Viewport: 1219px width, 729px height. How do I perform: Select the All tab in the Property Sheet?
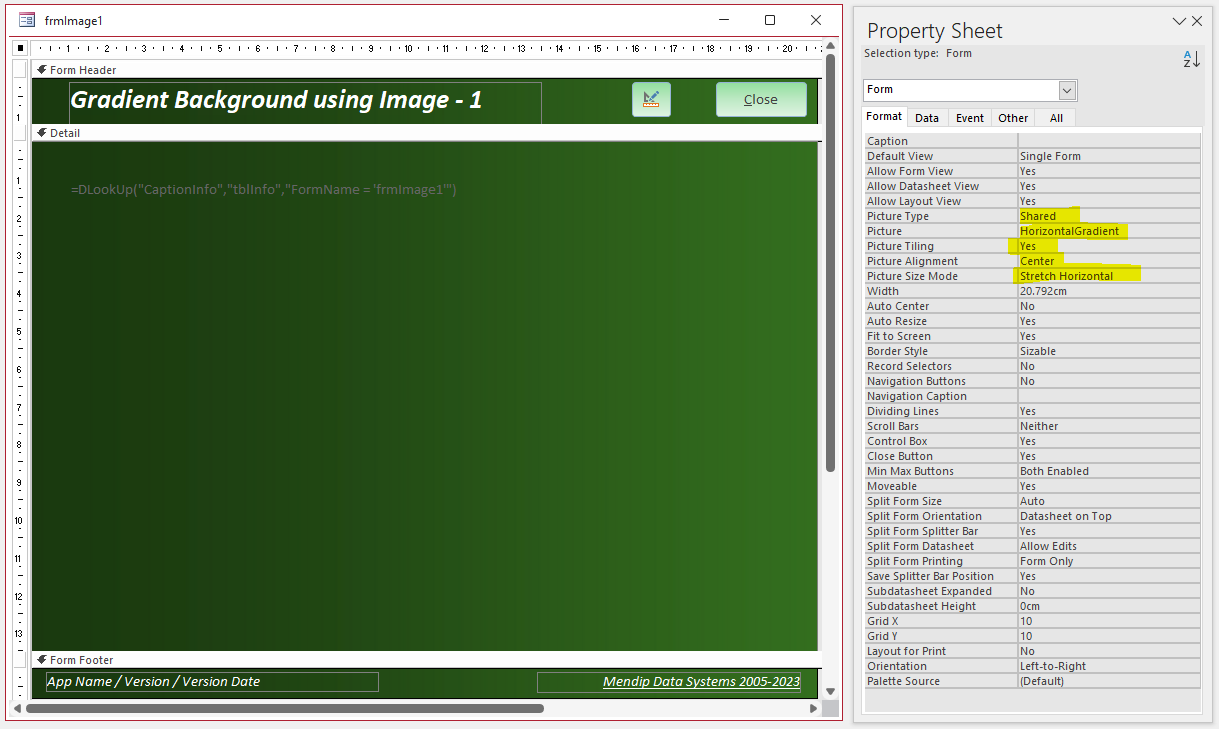click(x=1056, y=118)
